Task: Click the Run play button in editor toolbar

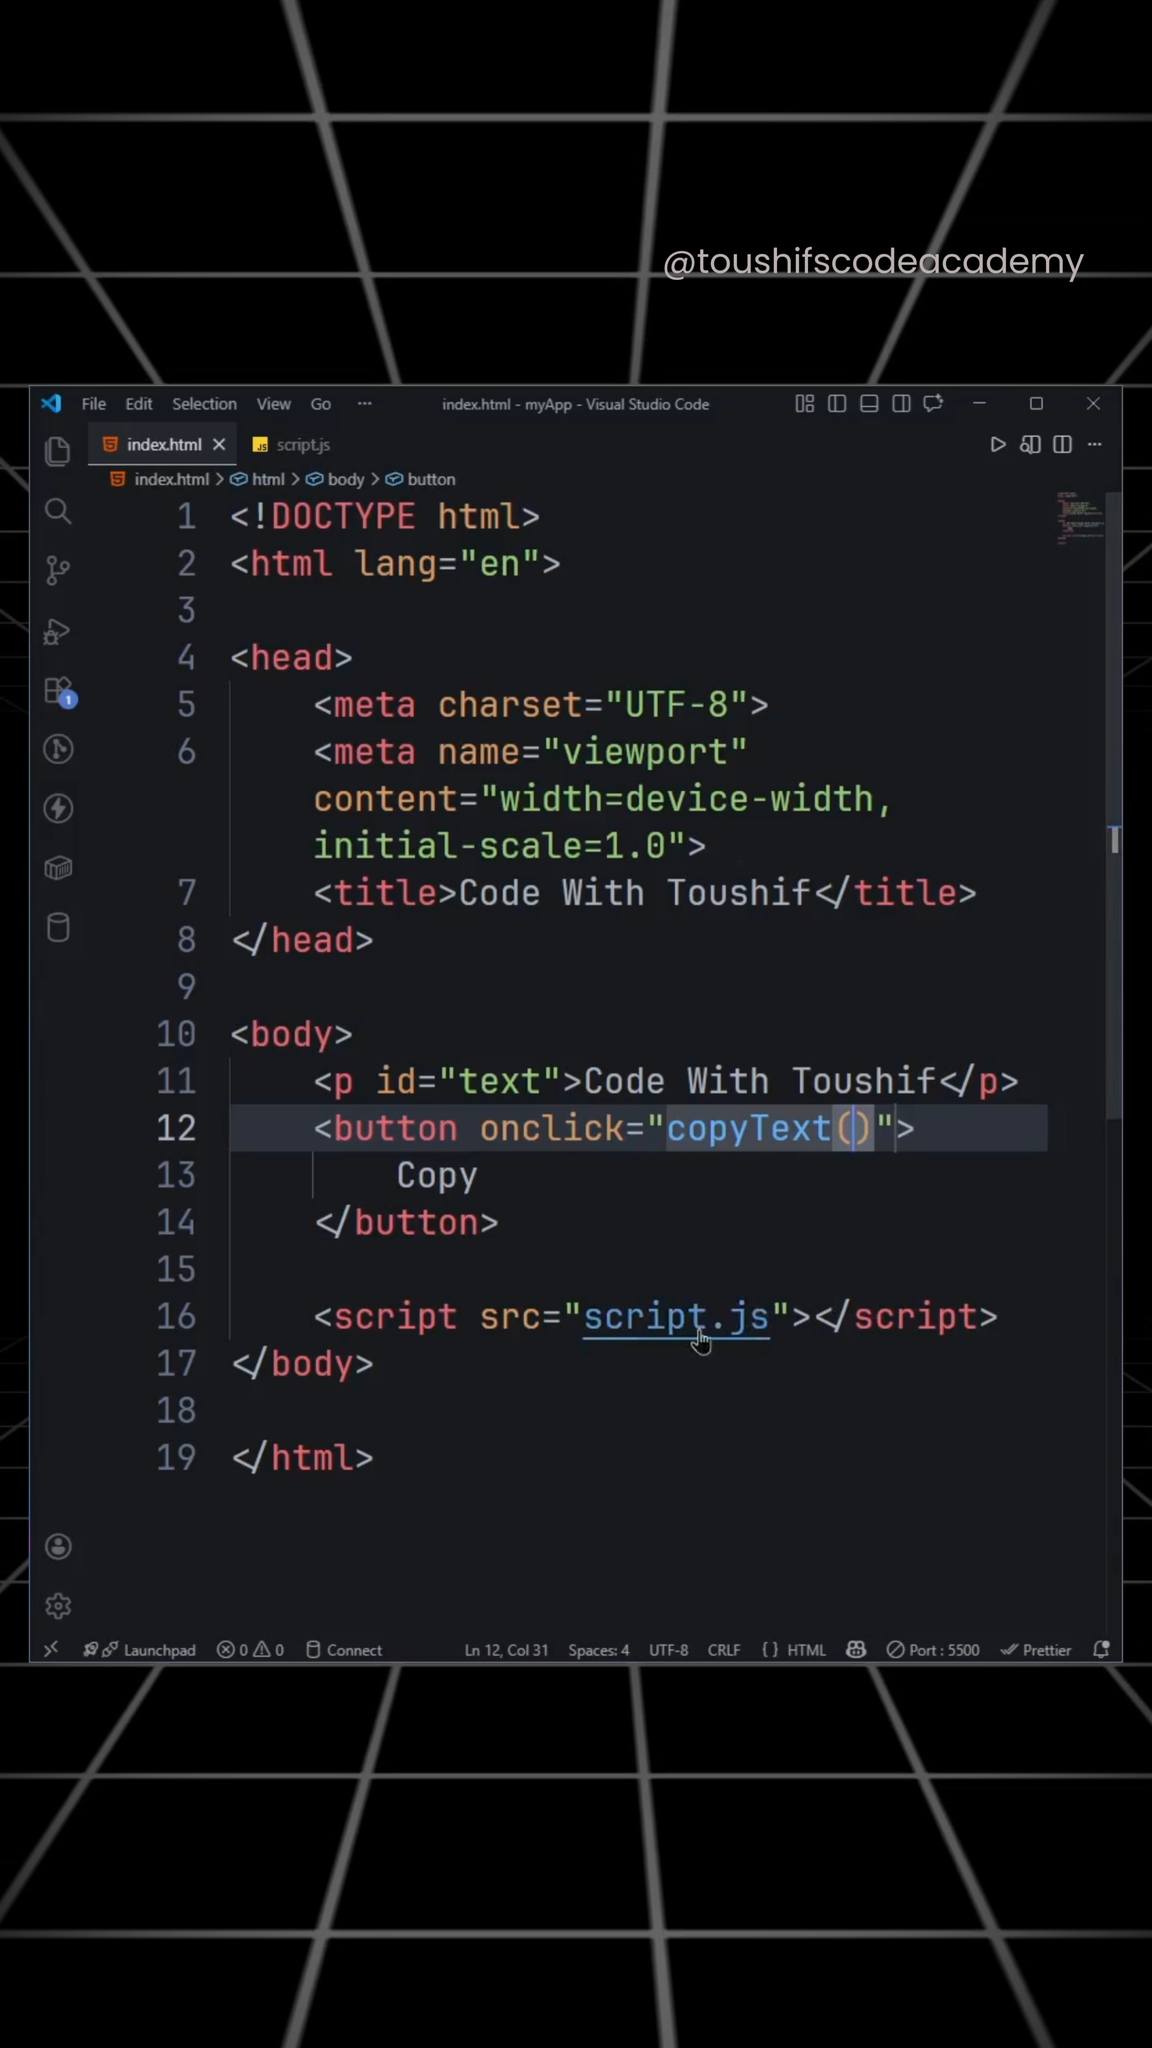Action: coord(997,444)
